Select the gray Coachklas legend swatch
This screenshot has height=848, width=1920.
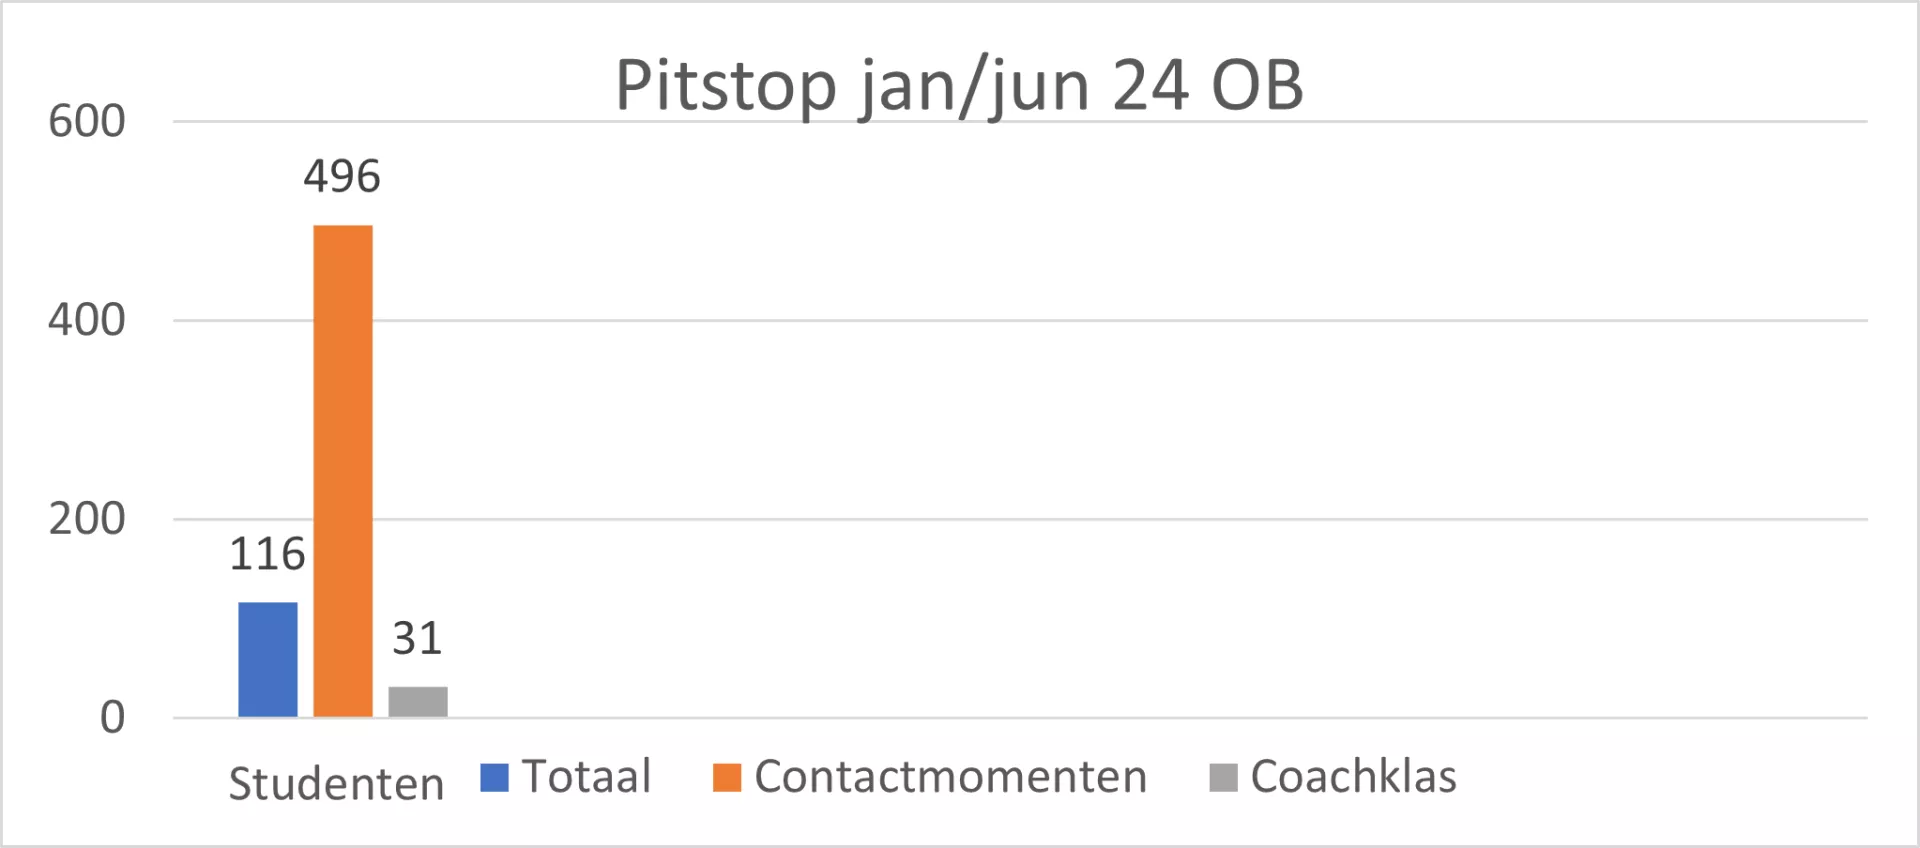(x=1223, y=777)
